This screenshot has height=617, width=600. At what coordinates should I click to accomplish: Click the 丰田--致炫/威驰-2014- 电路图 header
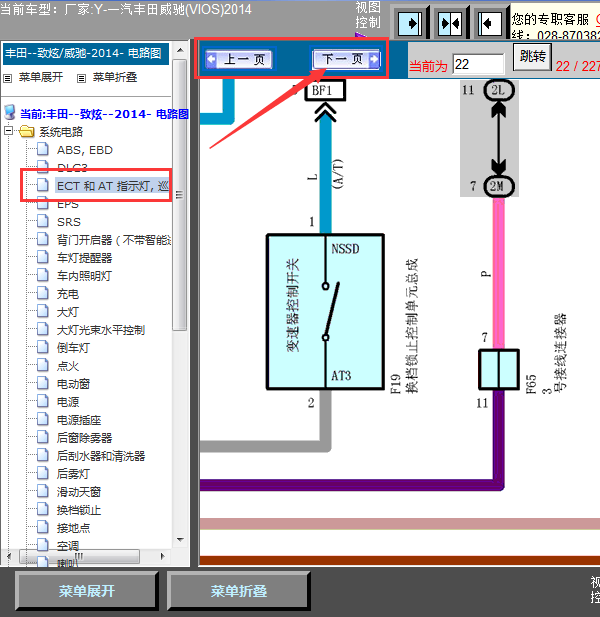pyautogui.click(x=86, y=54)
